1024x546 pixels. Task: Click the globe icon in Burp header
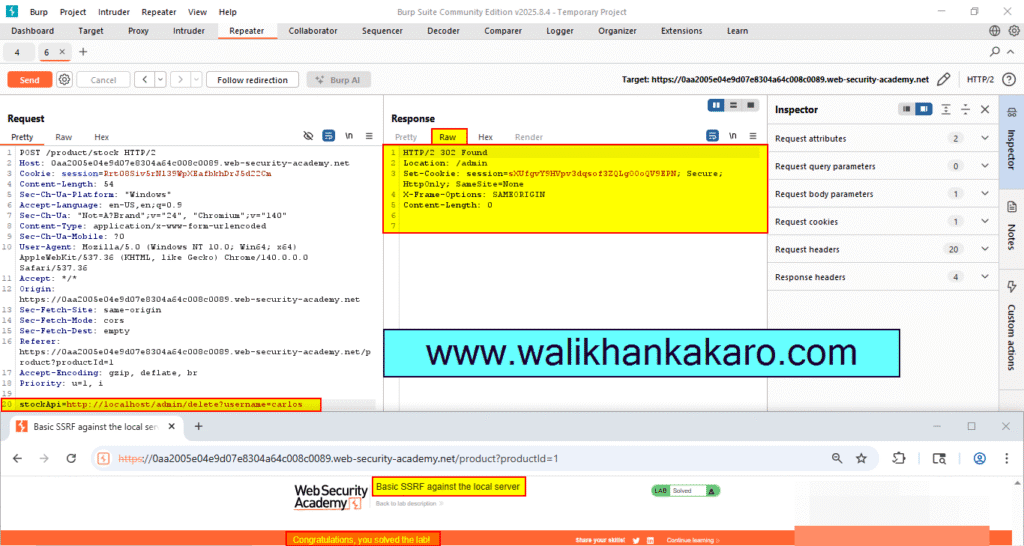[x=995, y=31]
